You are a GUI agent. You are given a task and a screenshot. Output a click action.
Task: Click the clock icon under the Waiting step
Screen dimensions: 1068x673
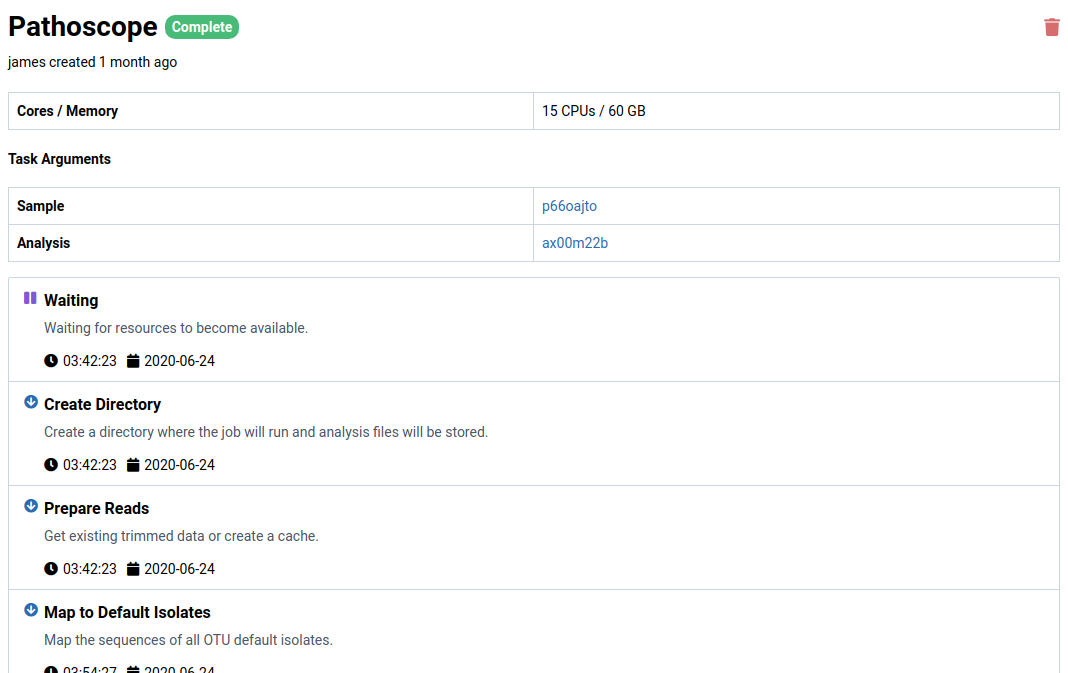coord(50,360)
